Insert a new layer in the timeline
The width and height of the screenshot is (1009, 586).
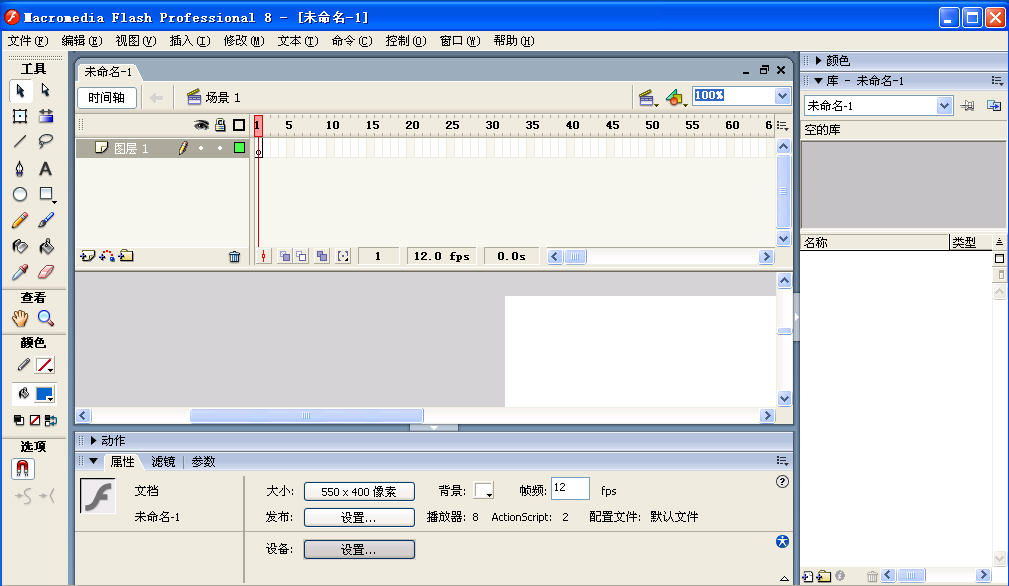click(87, 255)
